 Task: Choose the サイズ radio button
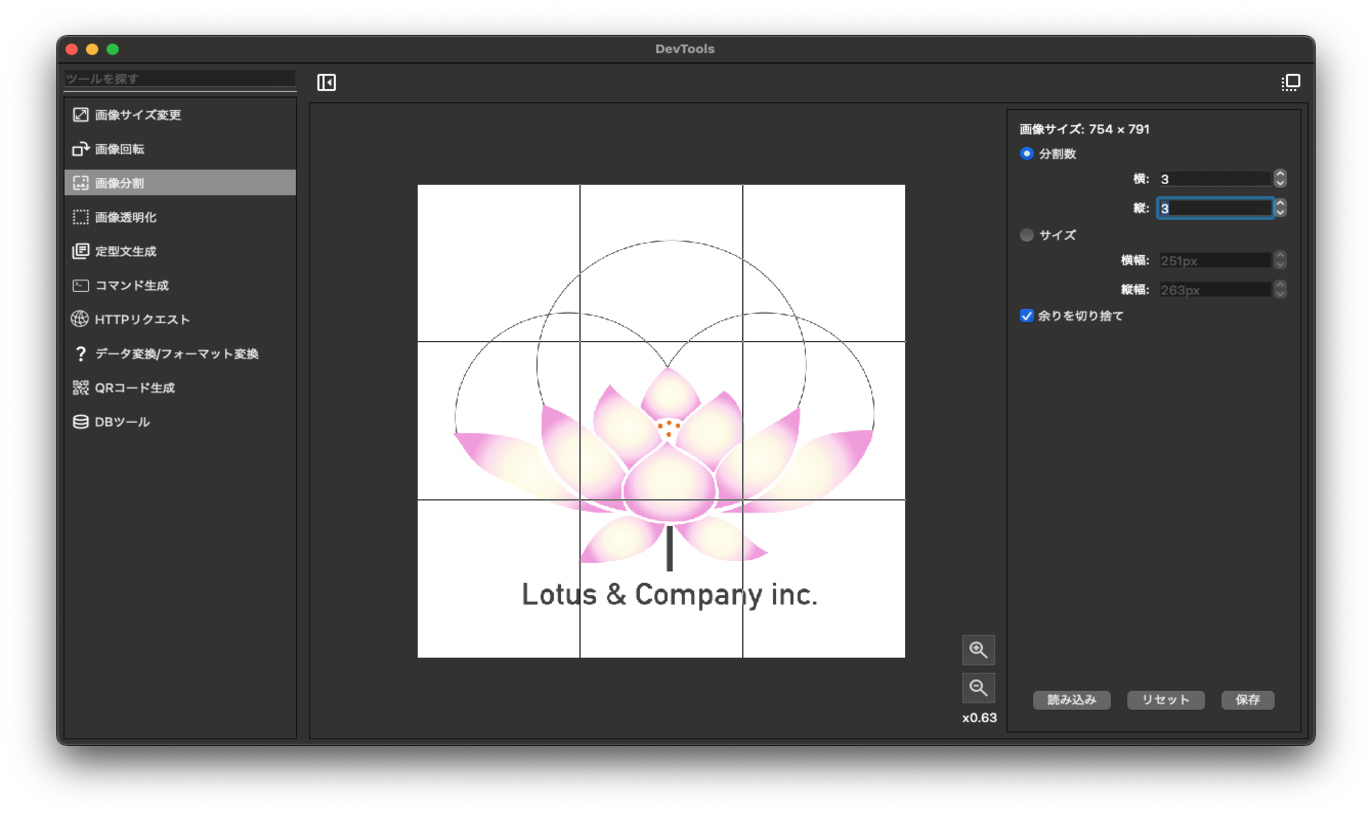coord(1026,235)
